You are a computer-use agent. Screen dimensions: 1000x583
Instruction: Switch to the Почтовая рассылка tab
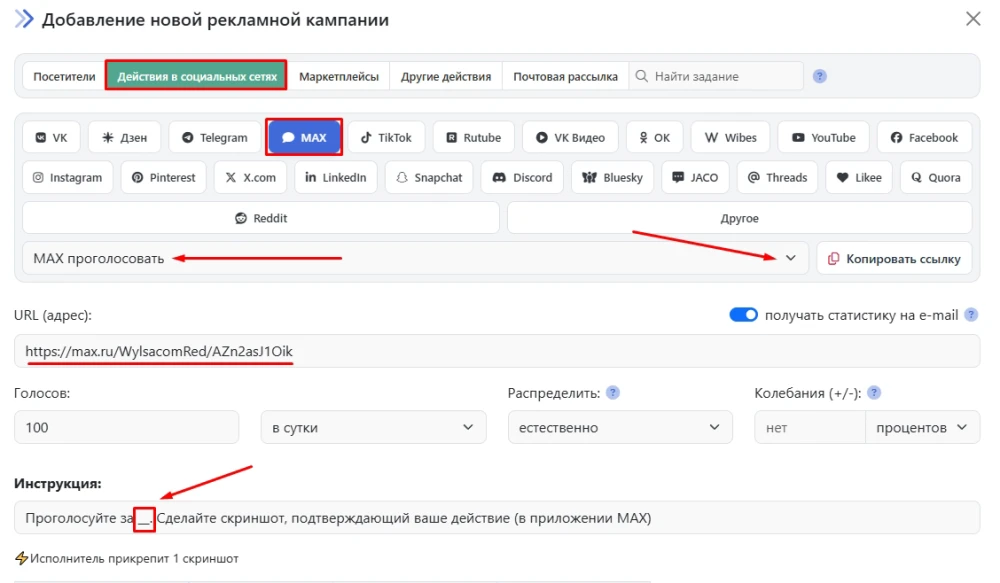(x=565, y=74)
